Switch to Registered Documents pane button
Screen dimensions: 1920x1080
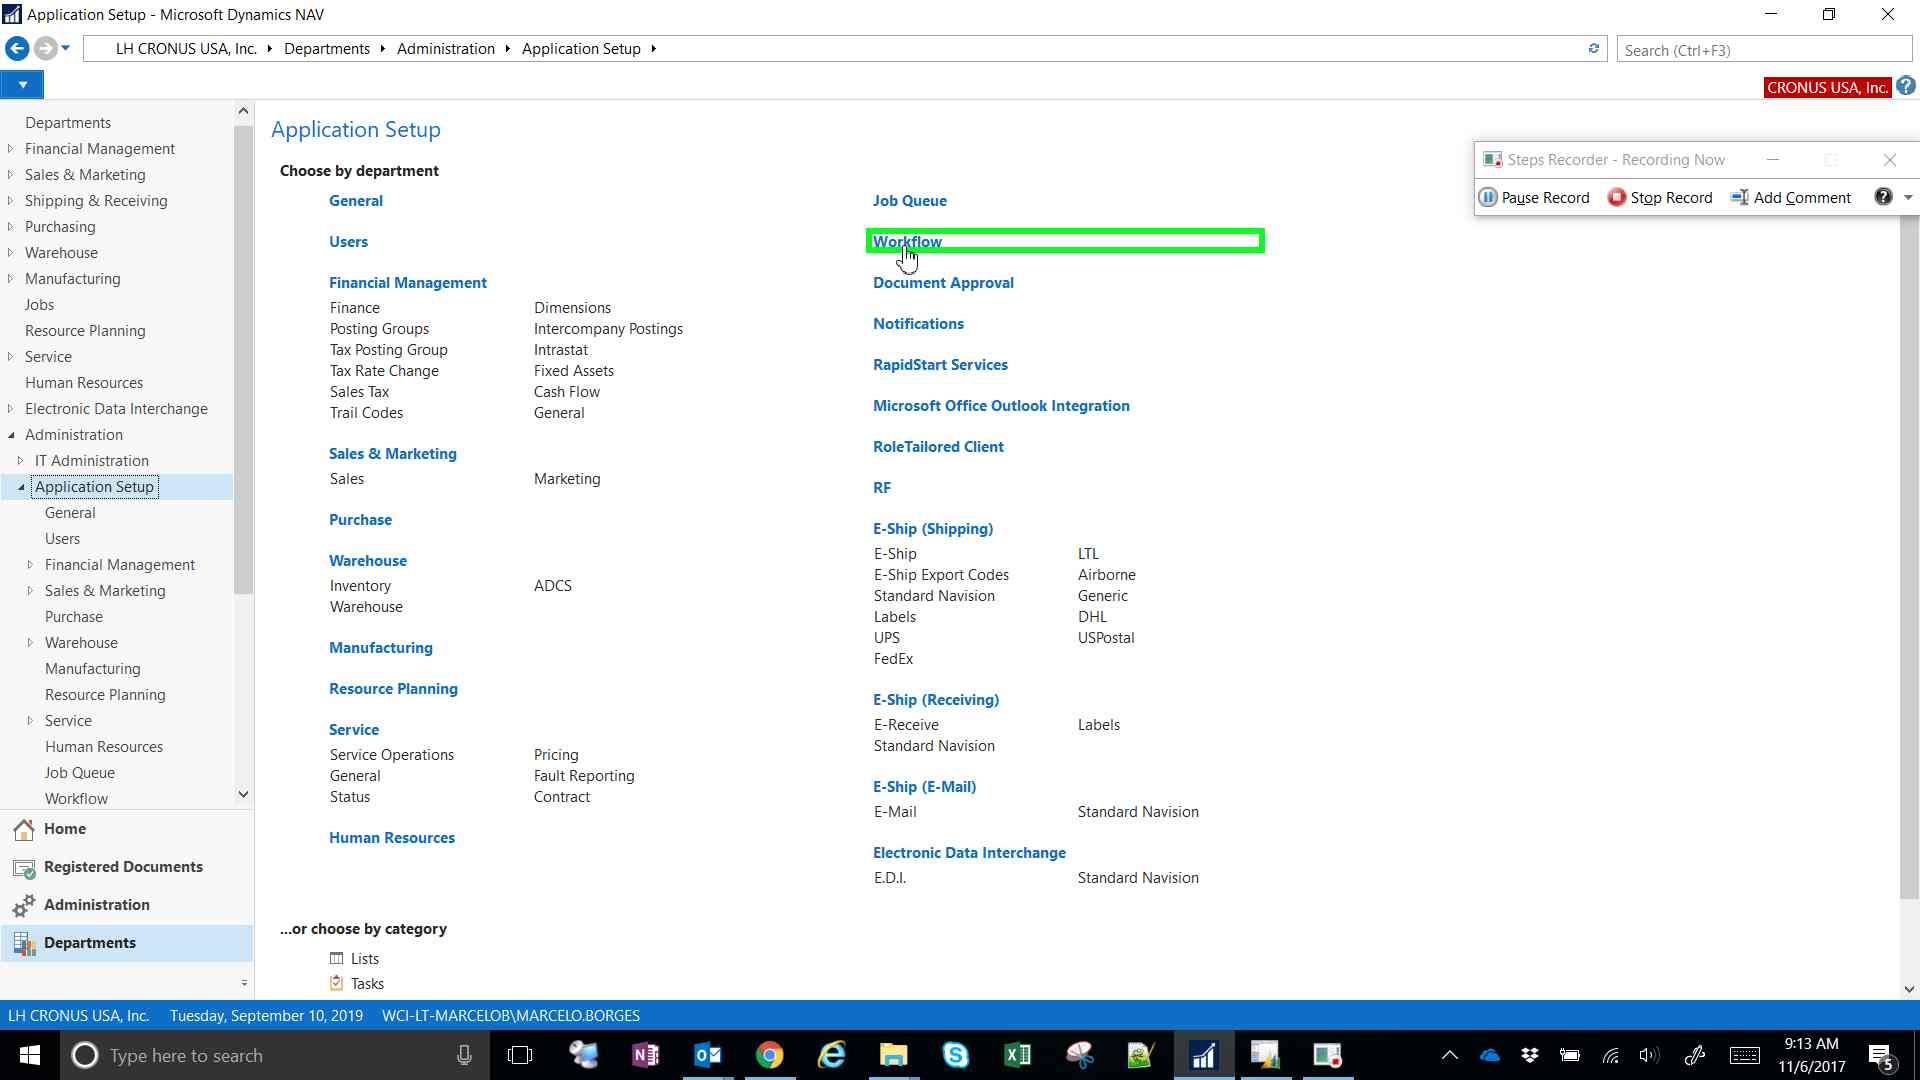[122, 867]
